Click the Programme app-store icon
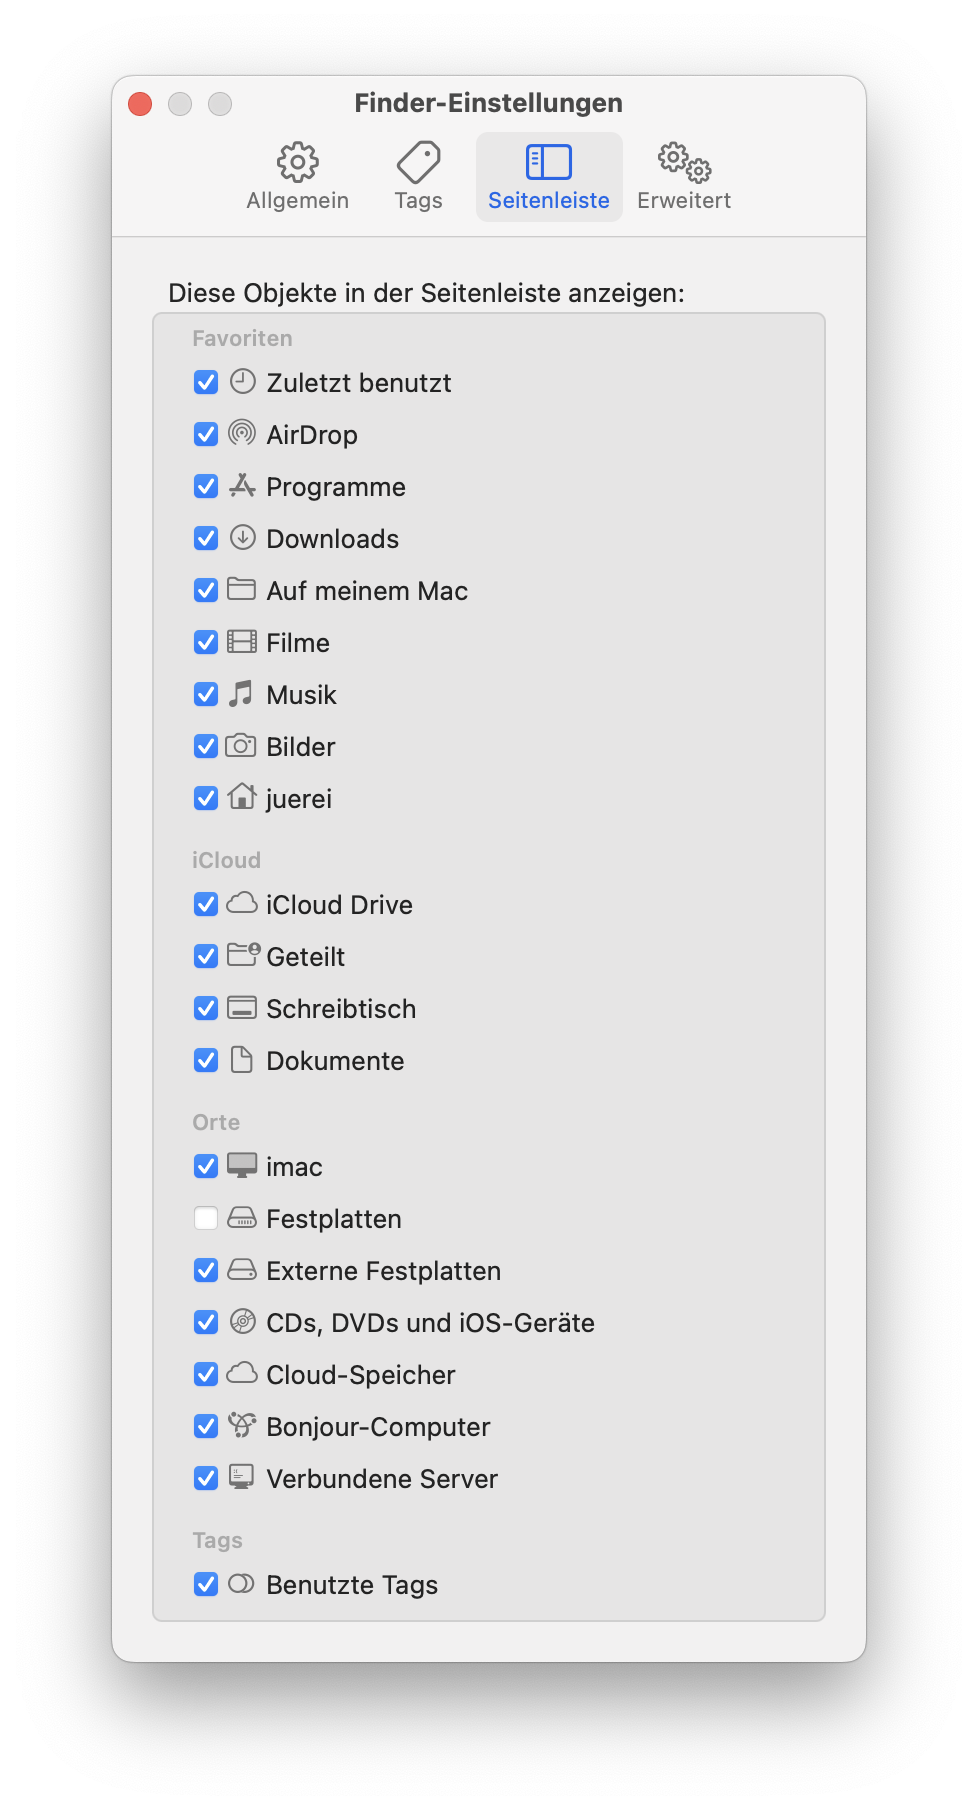 (242, 486)
